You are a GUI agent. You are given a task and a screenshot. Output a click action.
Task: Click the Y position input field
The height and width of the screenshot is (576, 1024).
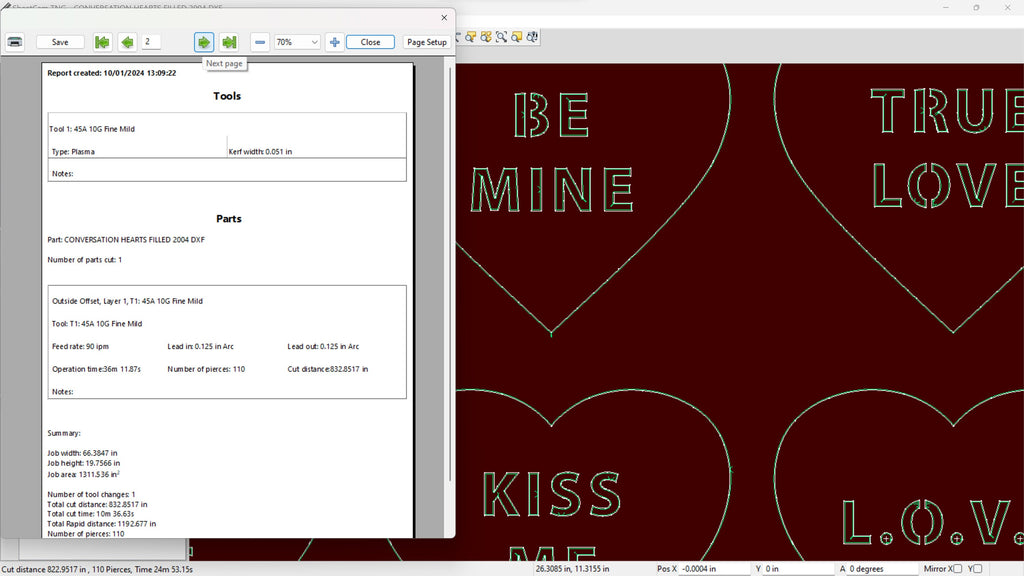(798, 569)
